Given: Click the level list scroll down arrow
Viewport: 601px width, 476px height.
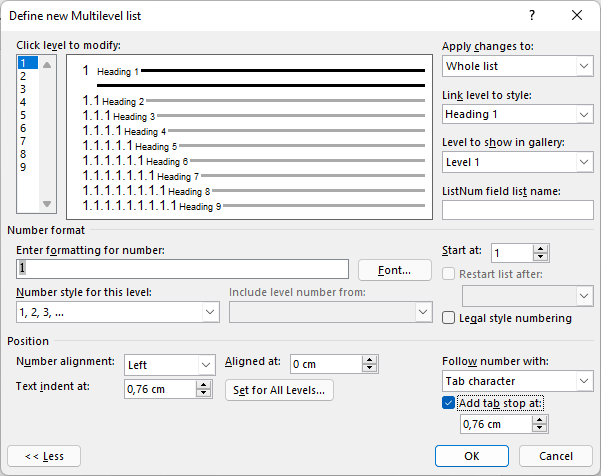Looking at the screenshot, I should 47,204.
